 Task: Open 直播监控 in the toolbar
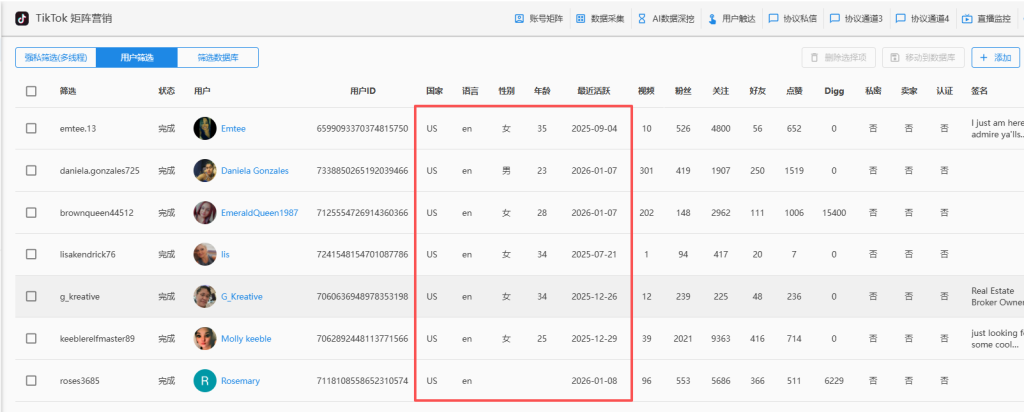coord(986,19)
